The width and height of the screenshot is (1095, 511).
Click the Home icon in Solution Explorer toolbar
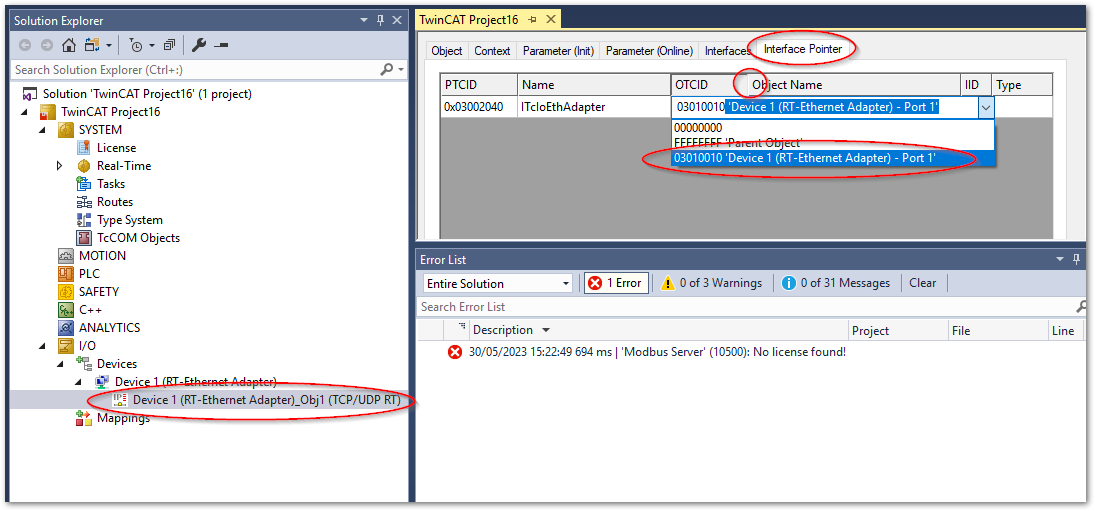click(68, 45)
